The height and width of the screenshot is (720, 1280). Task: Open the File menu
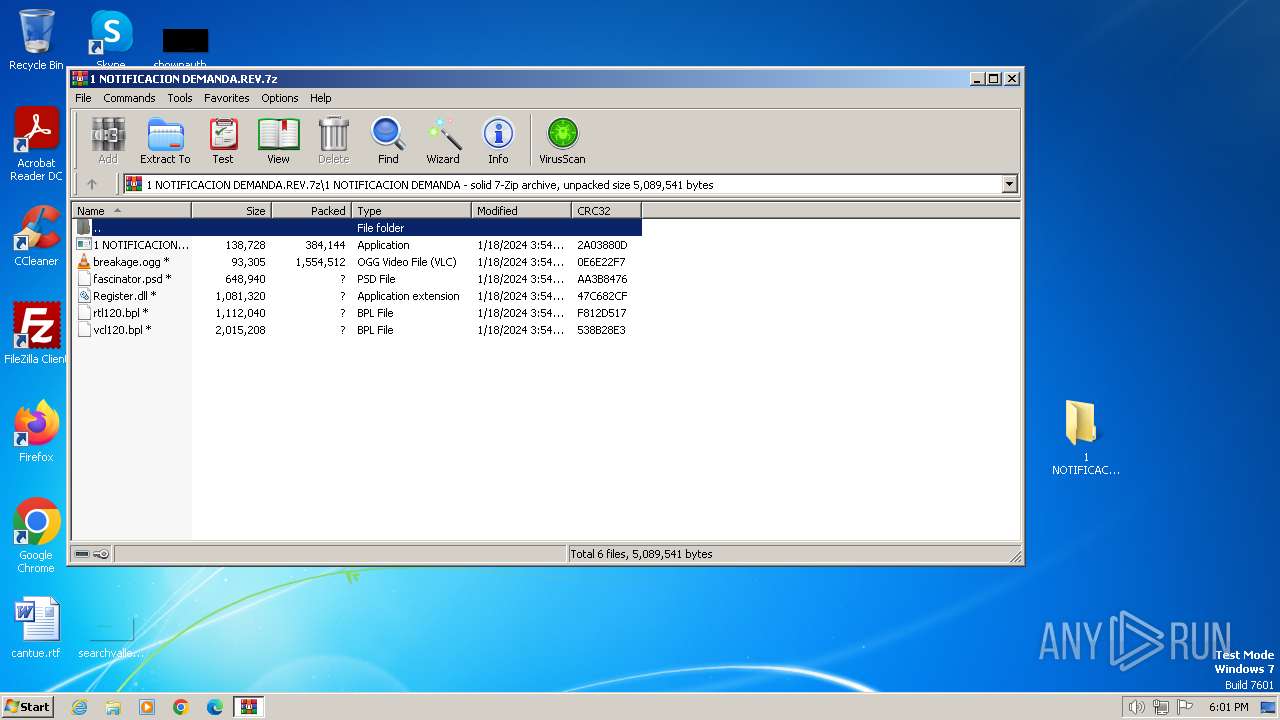click(x=83, y=98)
